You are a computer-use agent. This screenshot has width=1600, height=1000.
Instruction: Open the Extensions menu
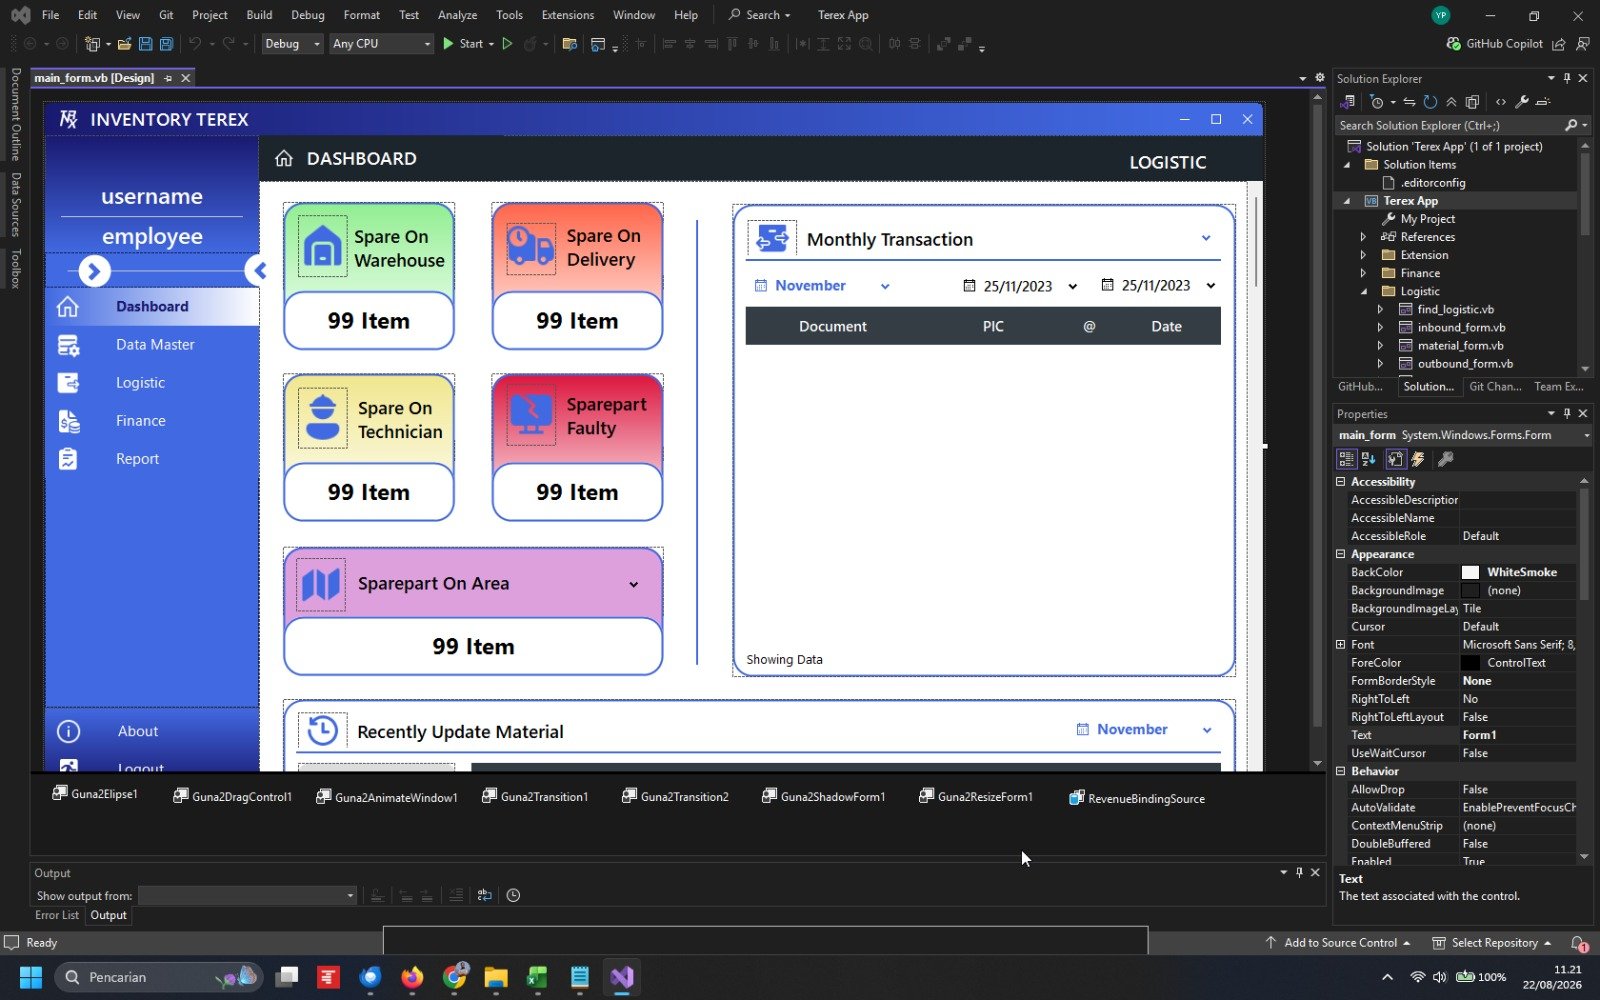pos(567,15)
